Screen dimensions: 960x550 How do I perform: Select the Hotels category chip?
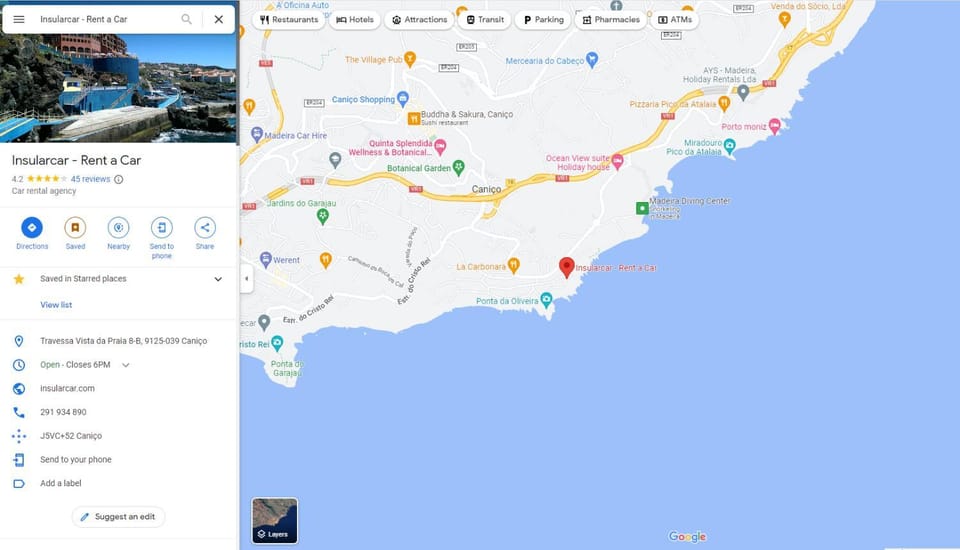click(355, 20)
